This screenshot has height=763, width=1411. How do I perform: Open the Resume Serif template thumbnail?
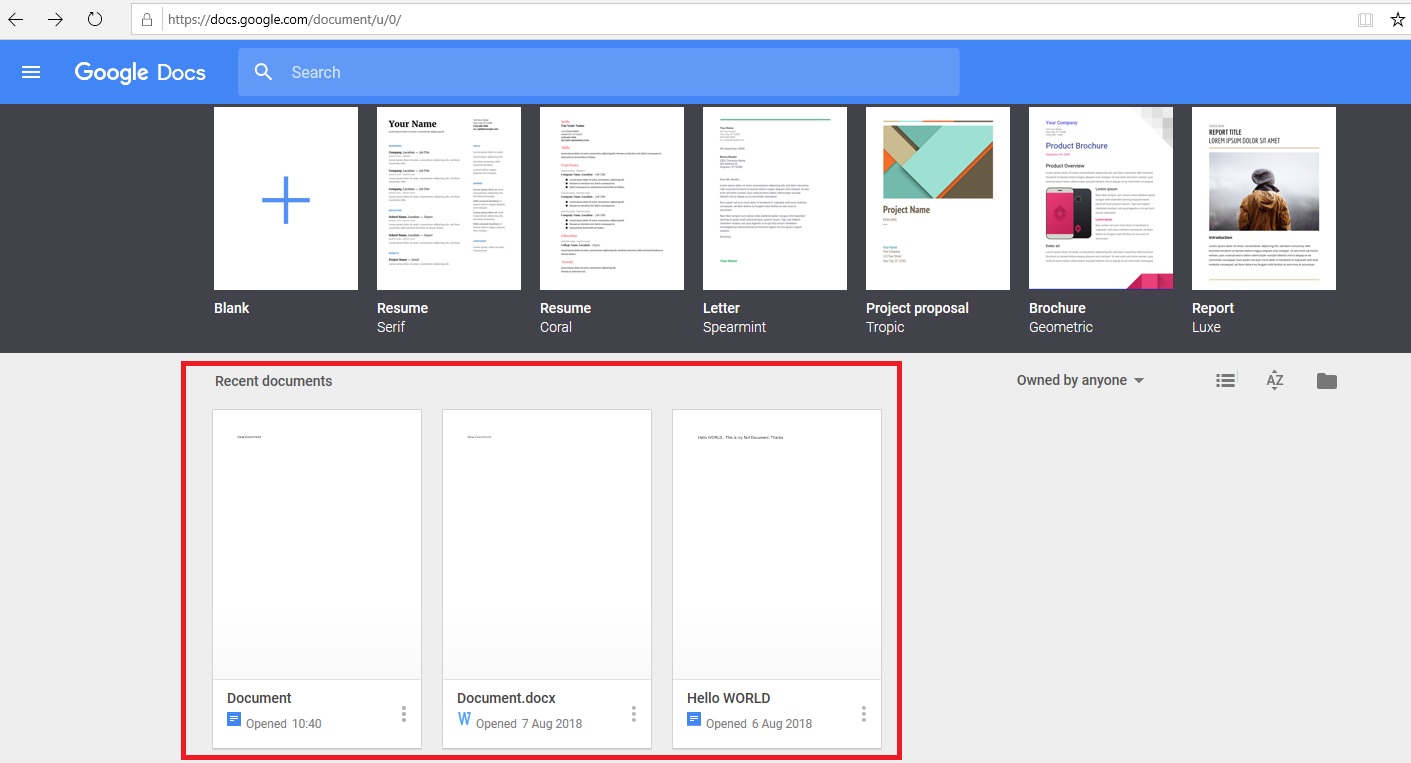pos(448,198)
